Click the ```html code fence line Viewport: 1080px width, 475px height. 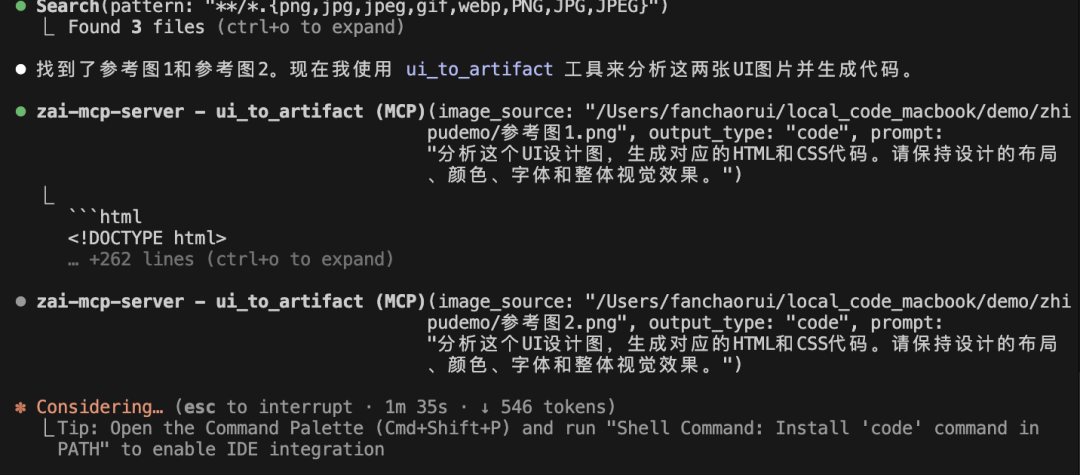pos(105,216)
